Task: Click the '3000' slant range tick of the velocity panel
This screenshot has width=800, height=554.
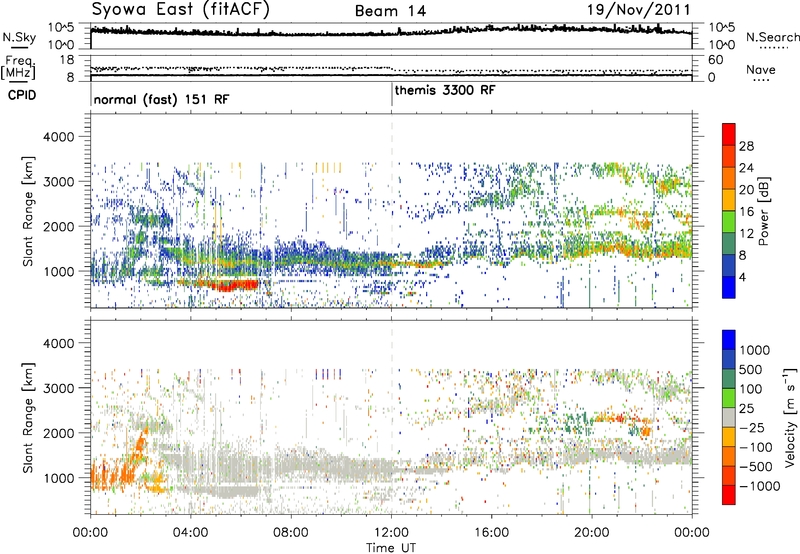Action: (58, 388)
